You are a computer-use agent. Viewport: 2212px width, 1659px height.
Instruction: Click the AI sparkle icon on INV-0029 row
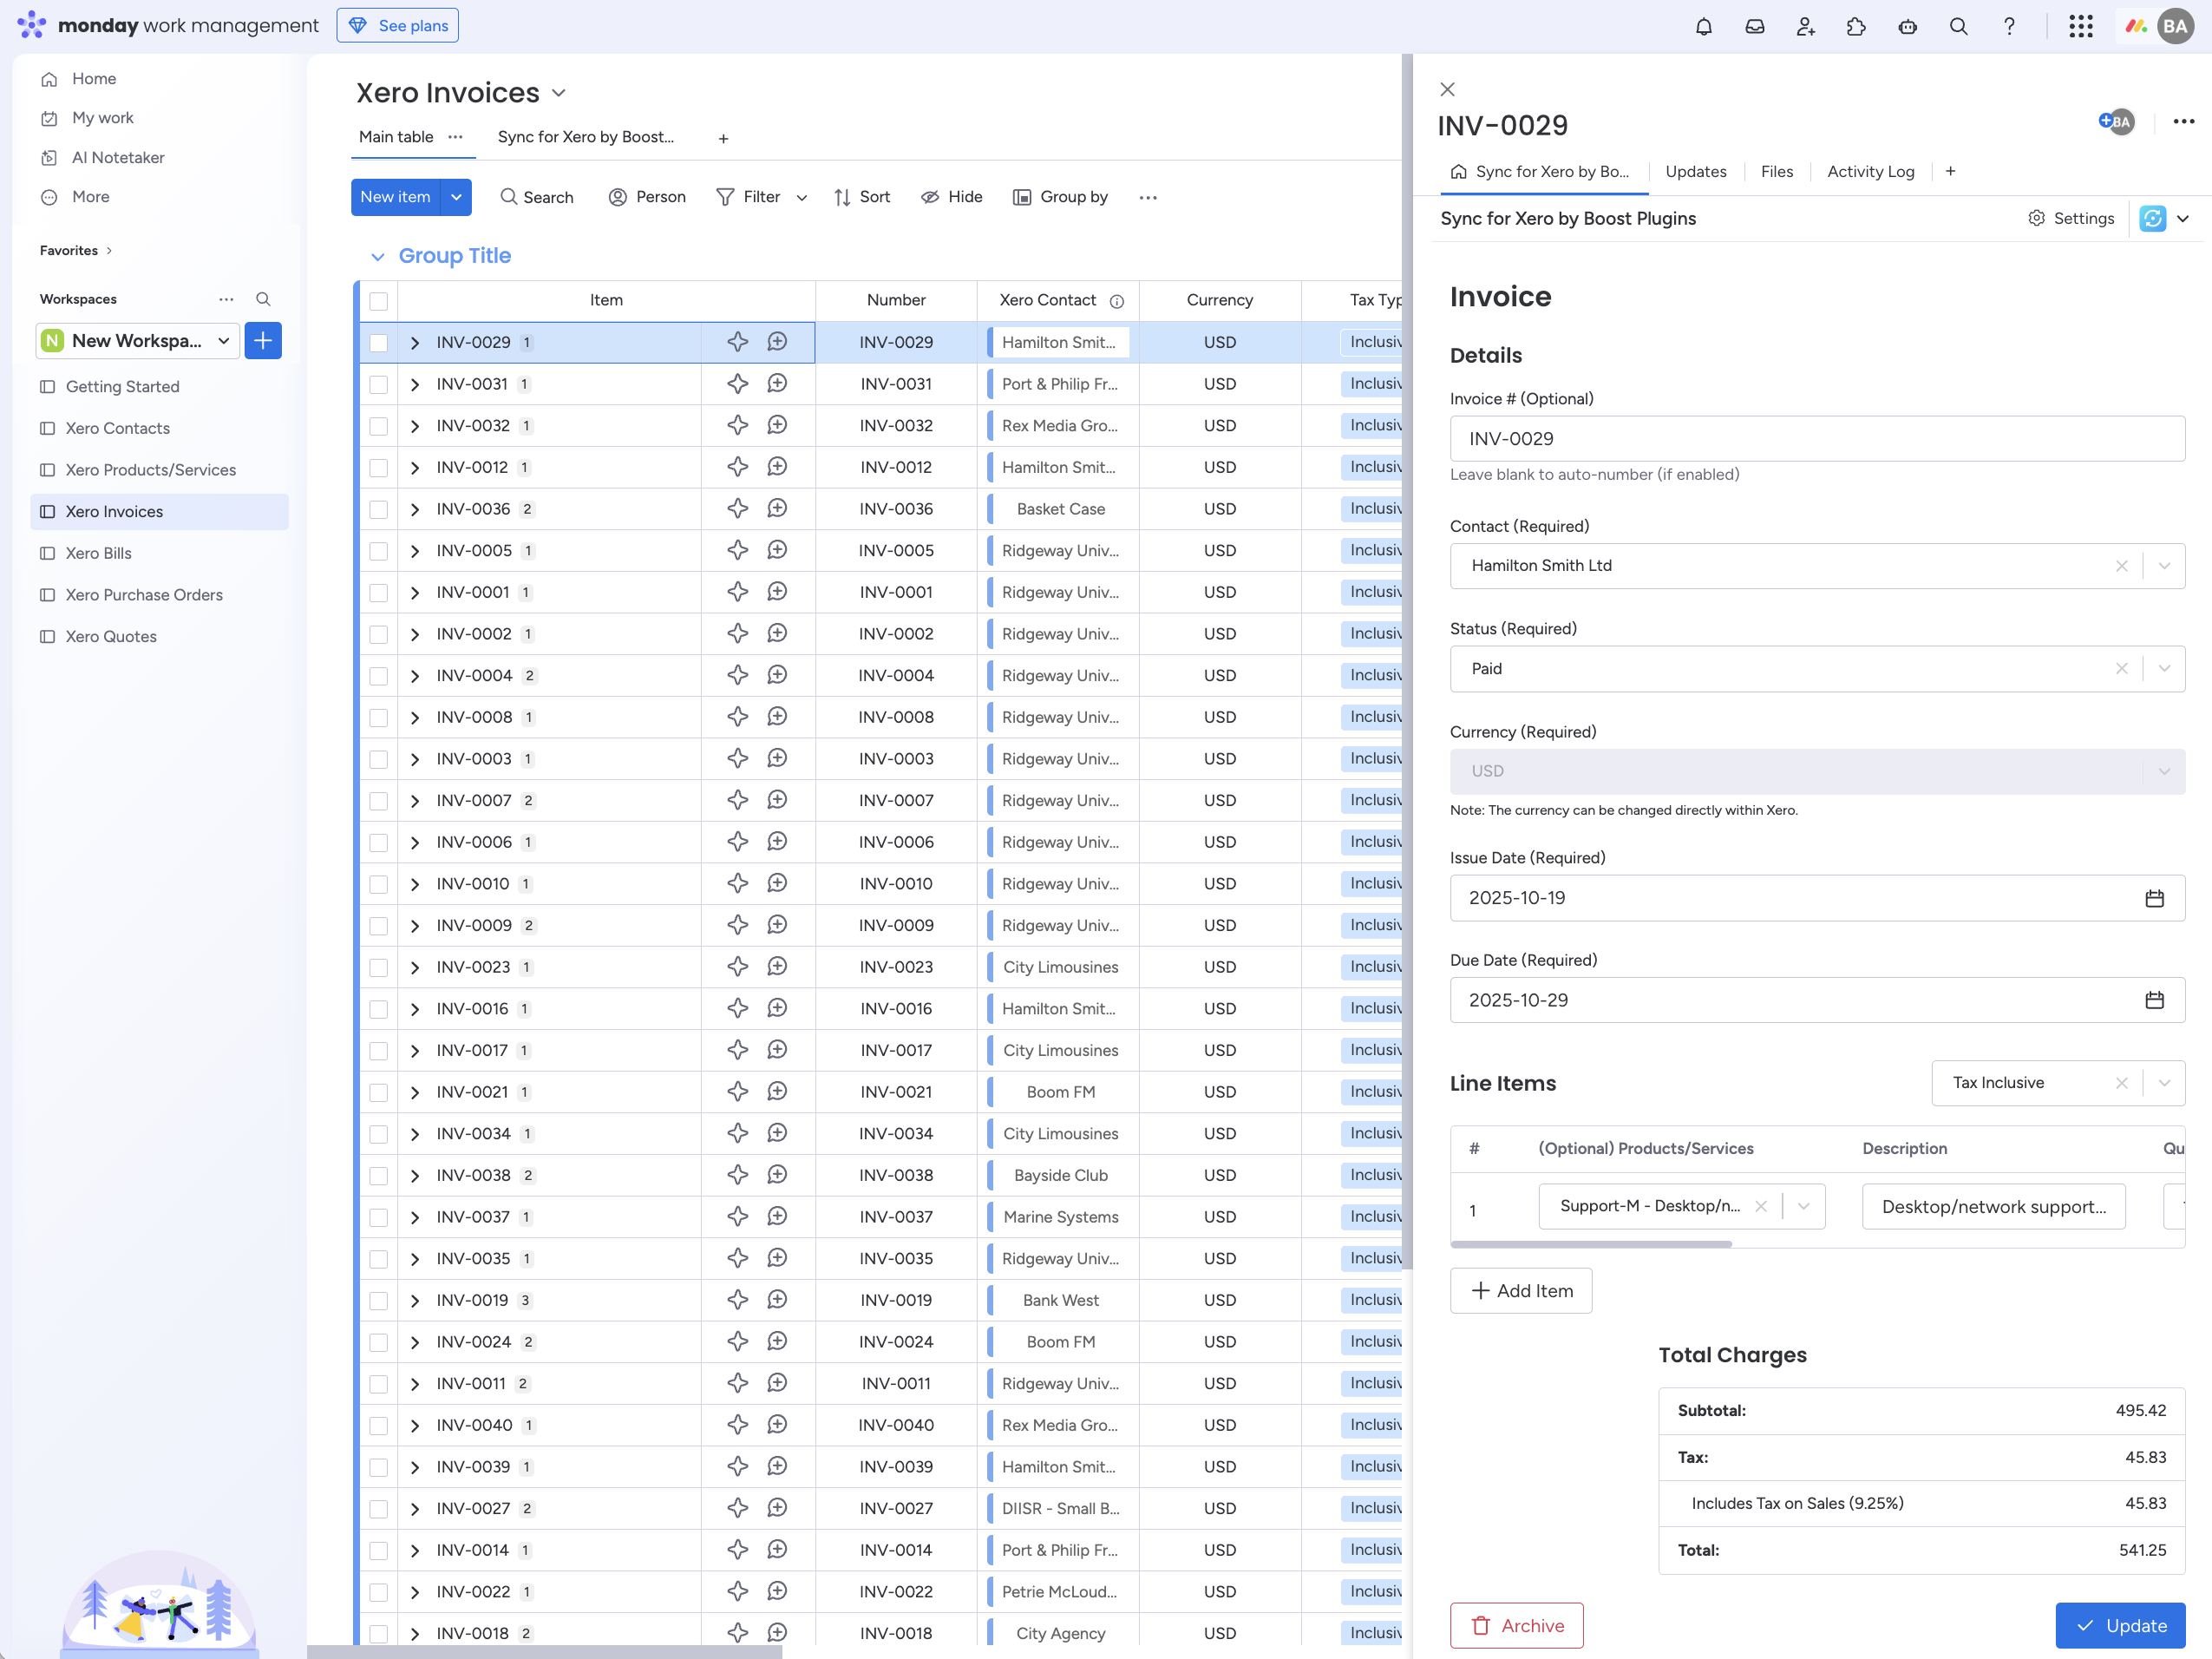pos(737,341)
